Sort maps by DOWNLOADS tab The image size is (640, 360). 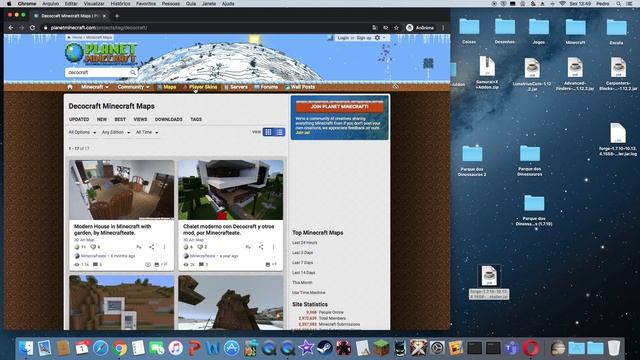pyautogui.click(x=169, y=119)
